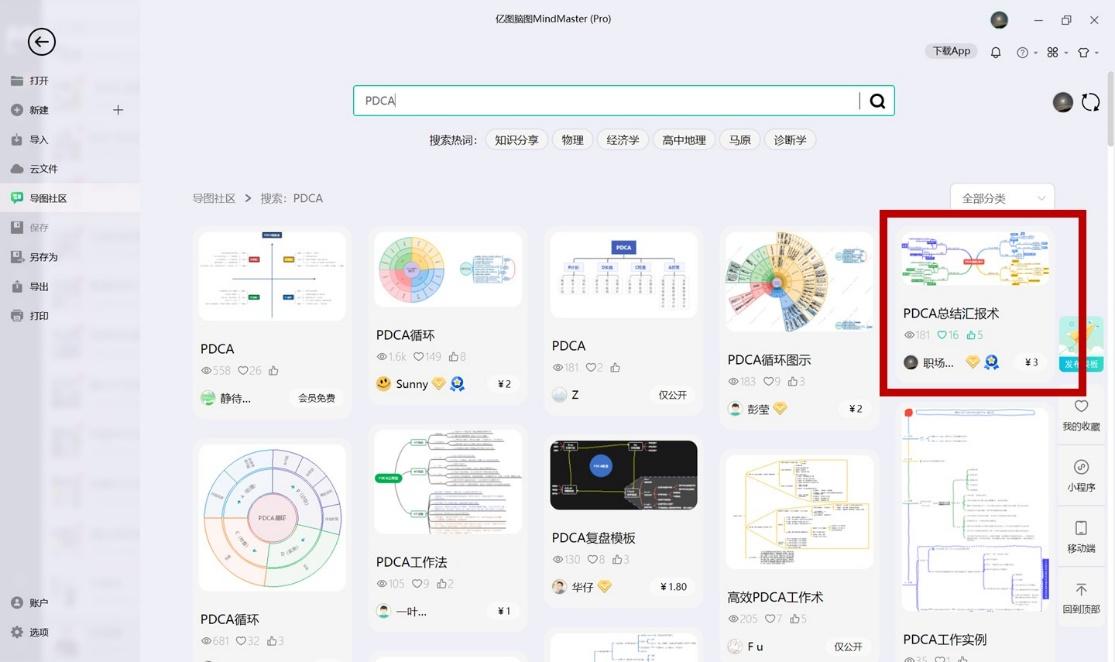Like the PDCA复盘模板 card thumbs-up
This screenshot has height=662, width=1115.
click(x=617, y=560)
